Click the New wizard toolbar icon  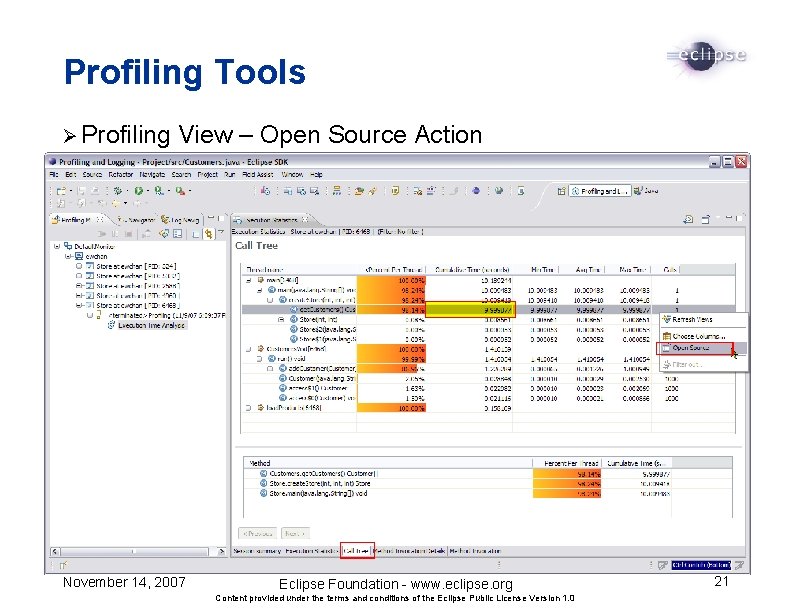tap(61, 191)
